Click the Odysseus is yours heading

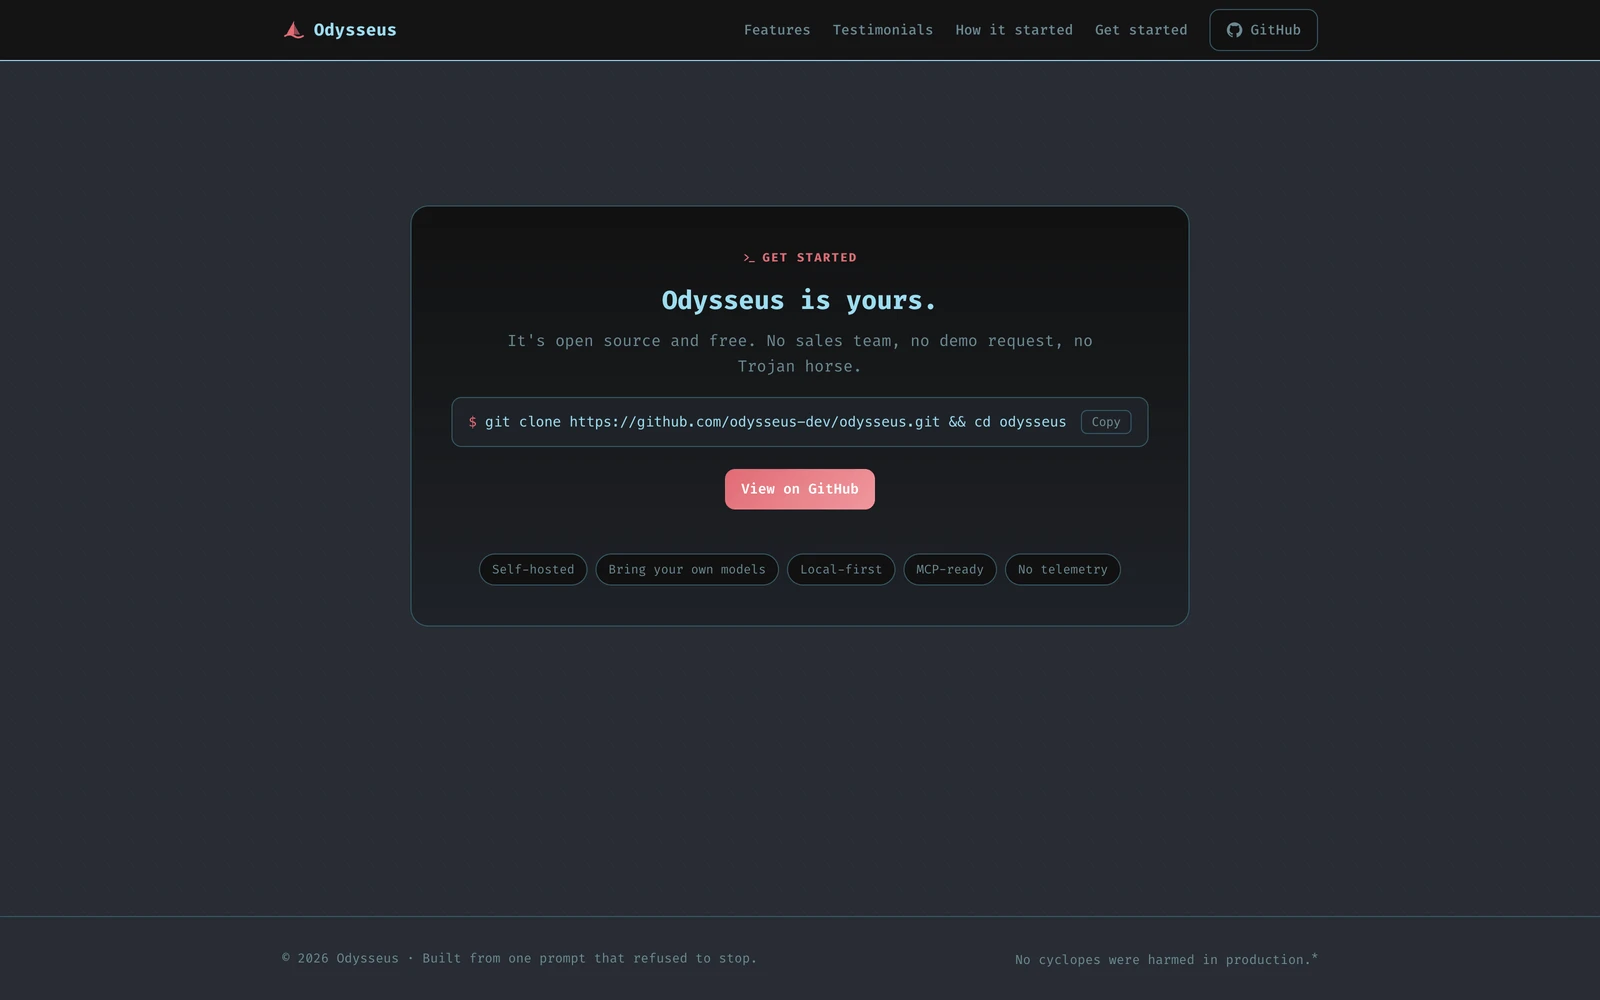799,300
